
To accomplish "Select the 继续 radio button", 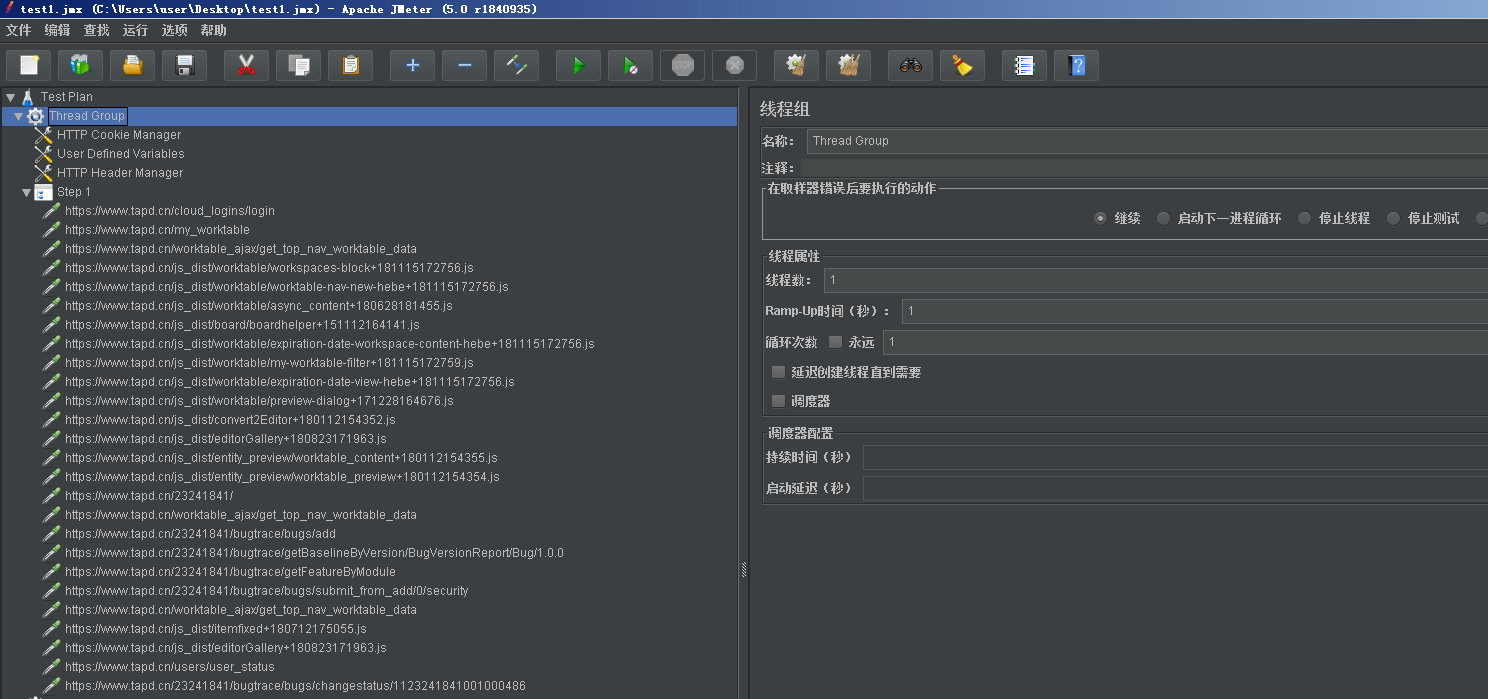I will coord(1100,218).
